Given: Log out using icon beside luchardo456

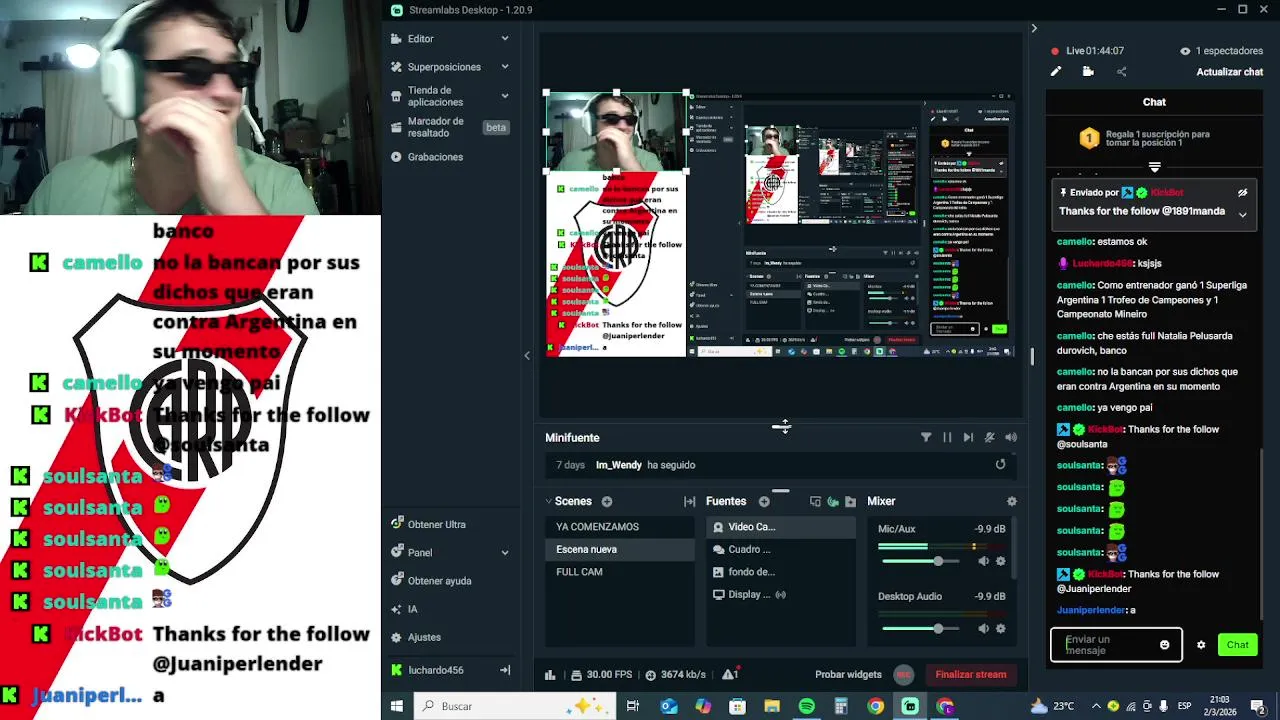Looking at the screenshot, I should tap(505, 670).
